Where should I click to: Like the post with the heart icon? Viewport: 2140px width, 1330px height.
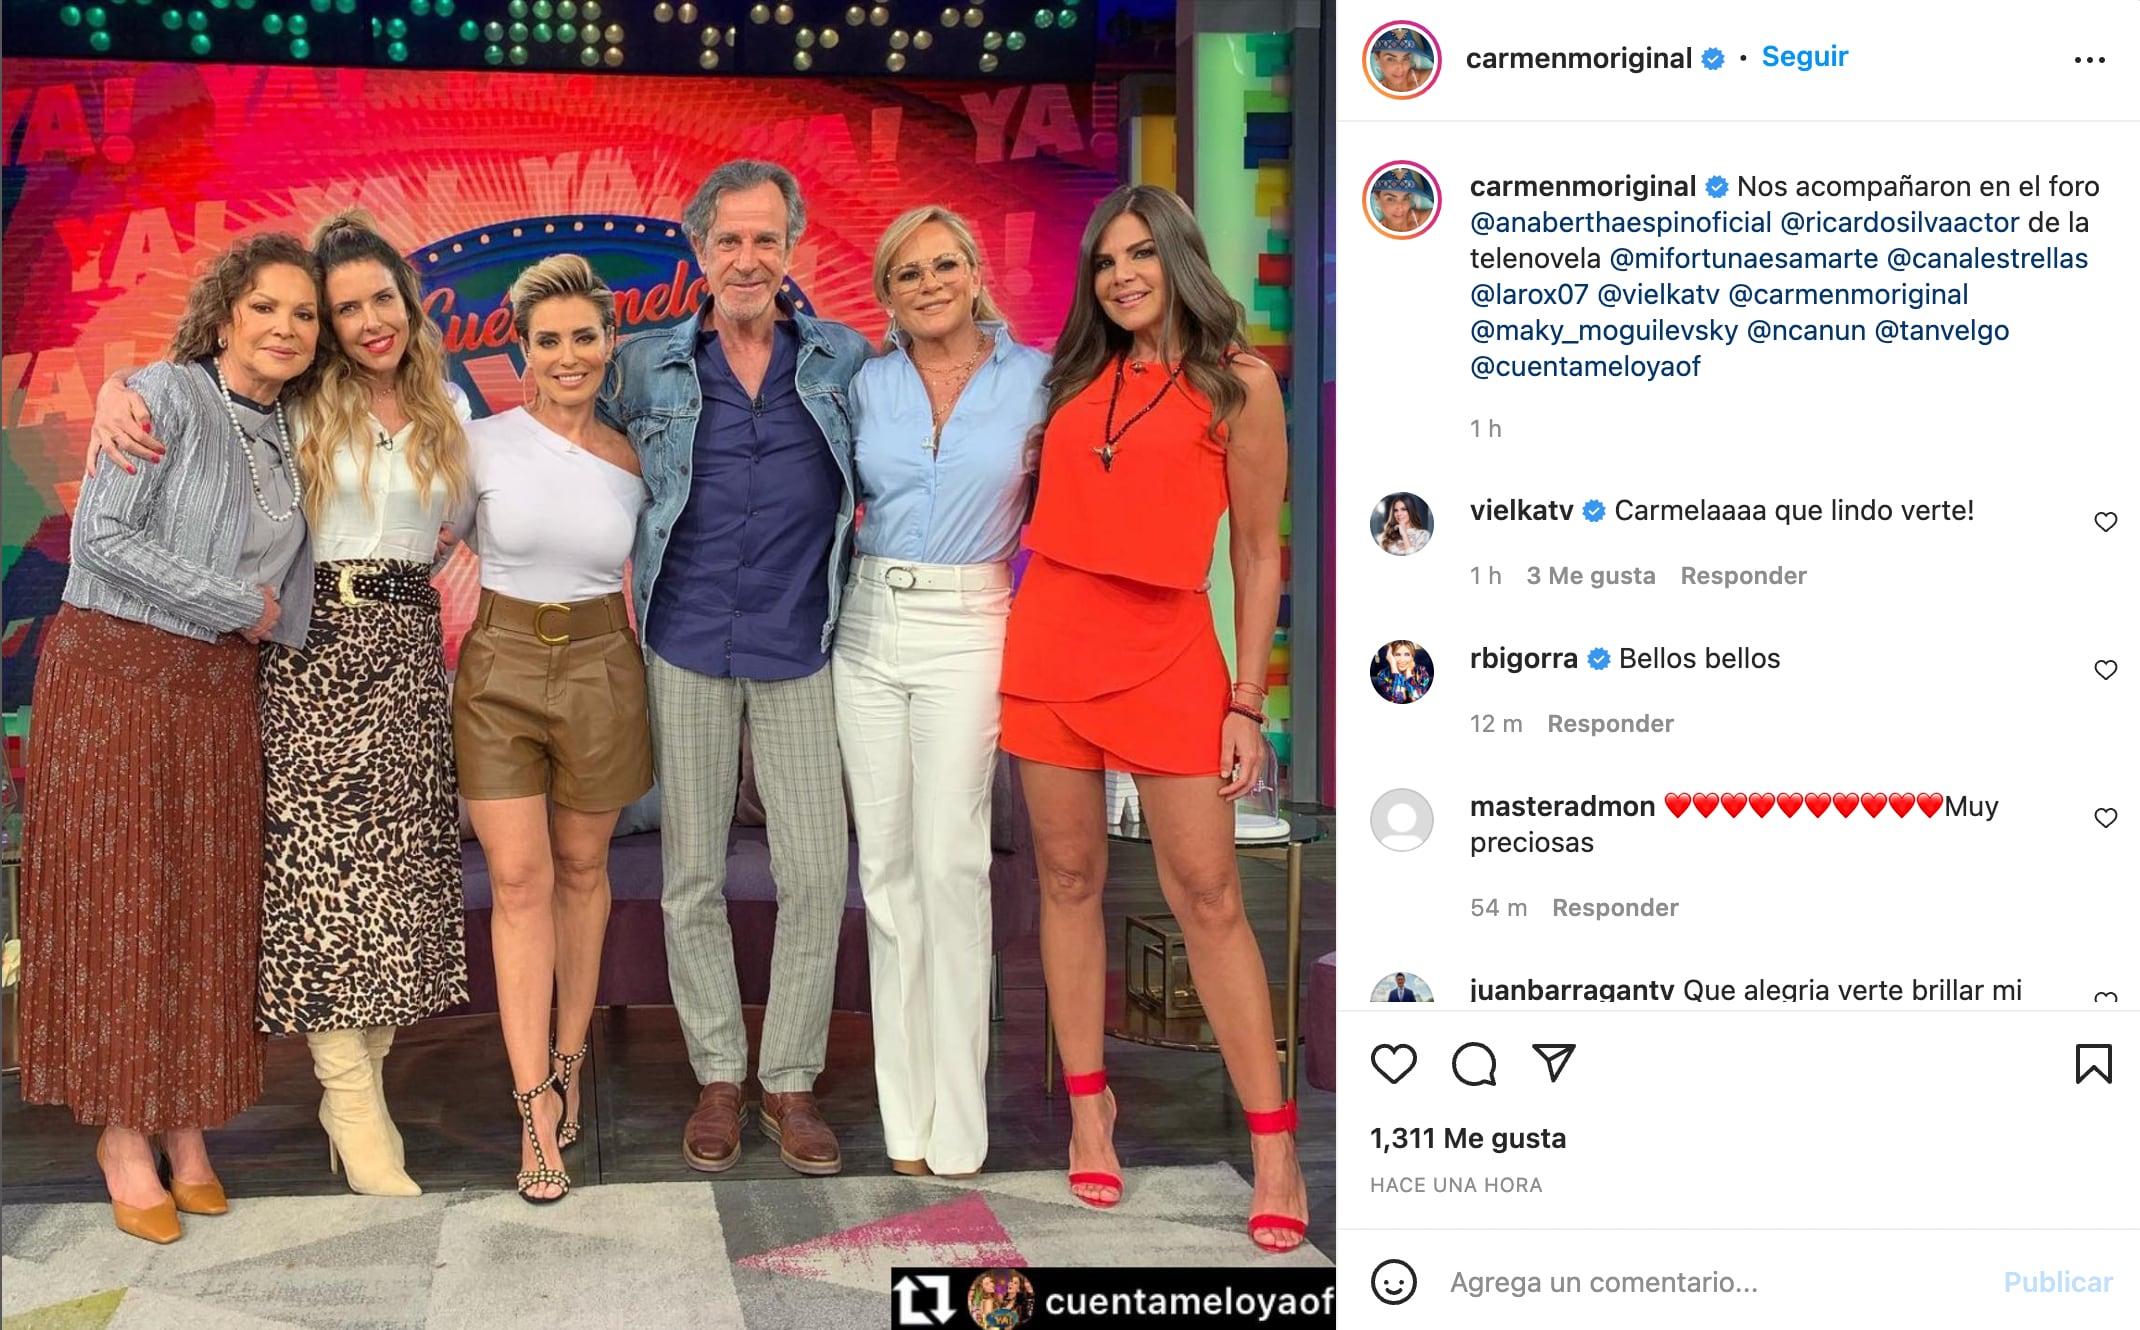[1393, 1064]
